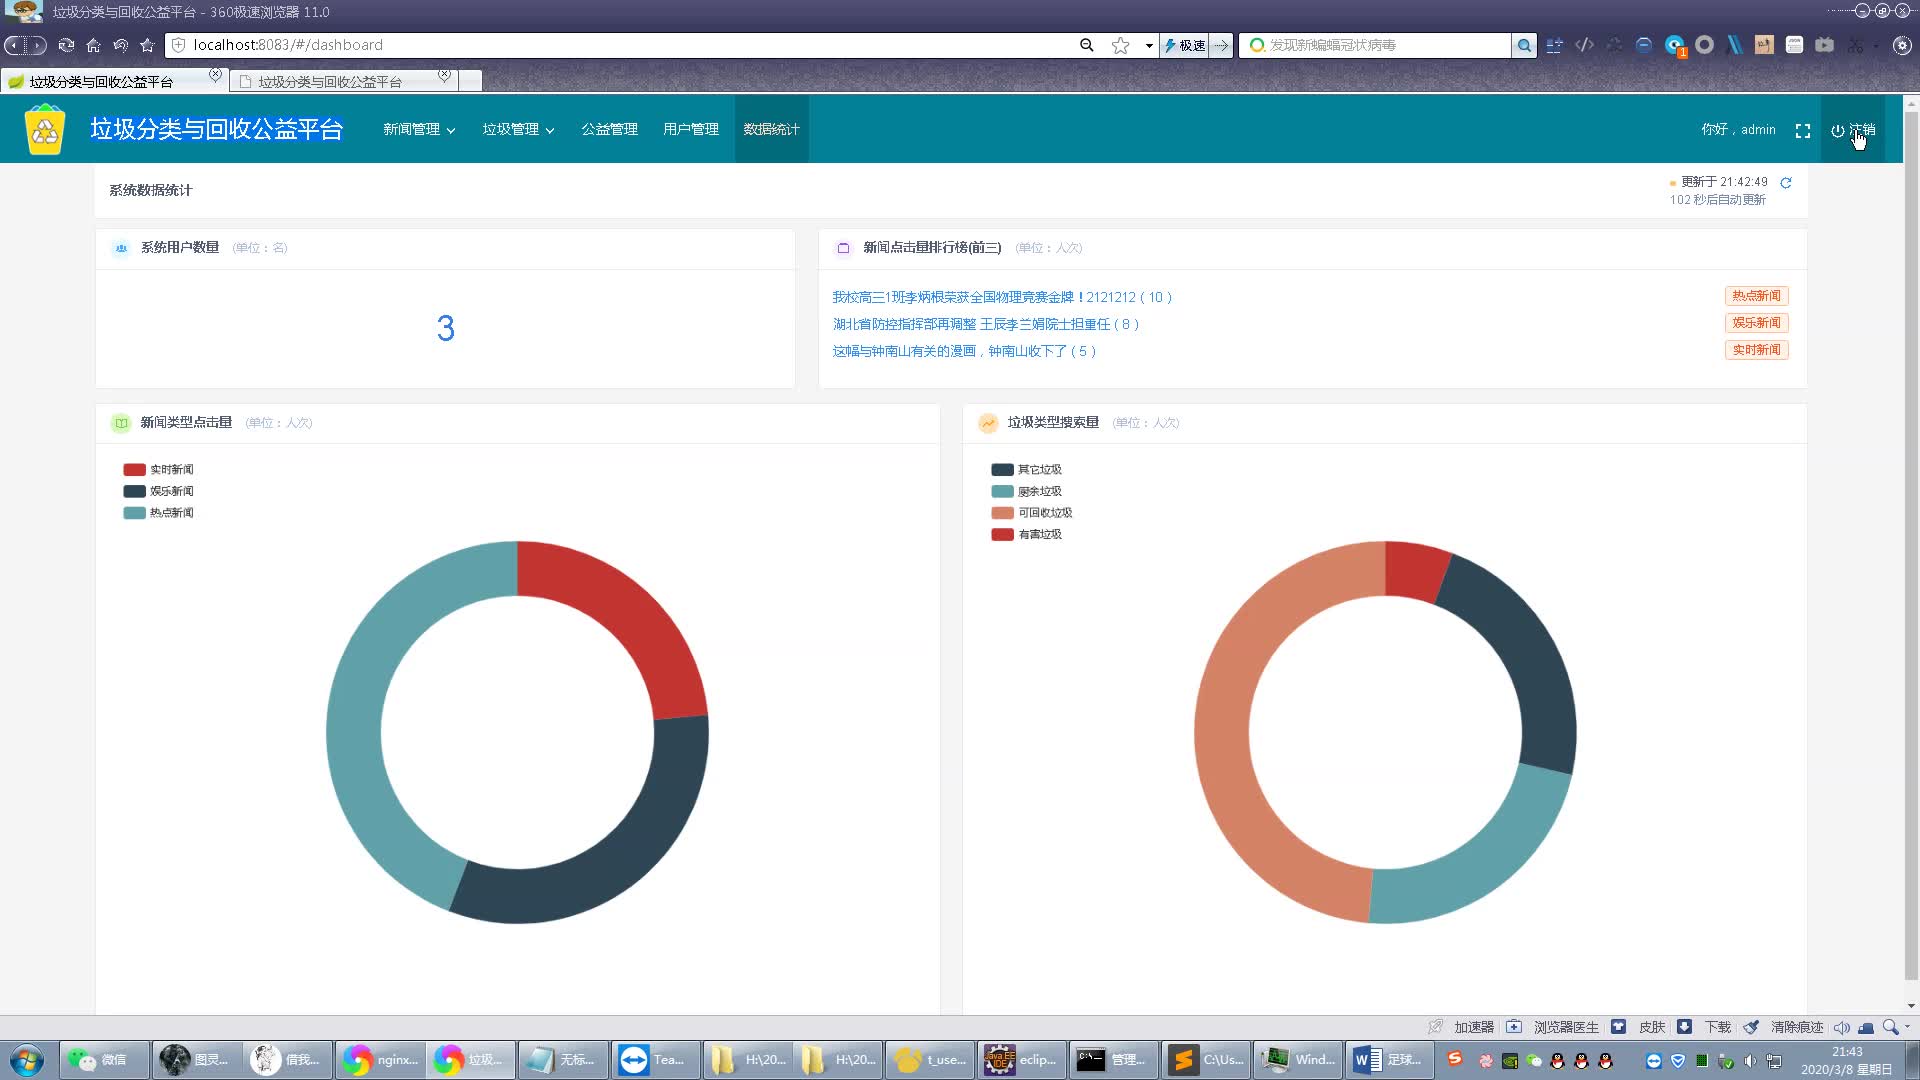
Task: Open the 公益管理 menu
Action: coord(609,129)
